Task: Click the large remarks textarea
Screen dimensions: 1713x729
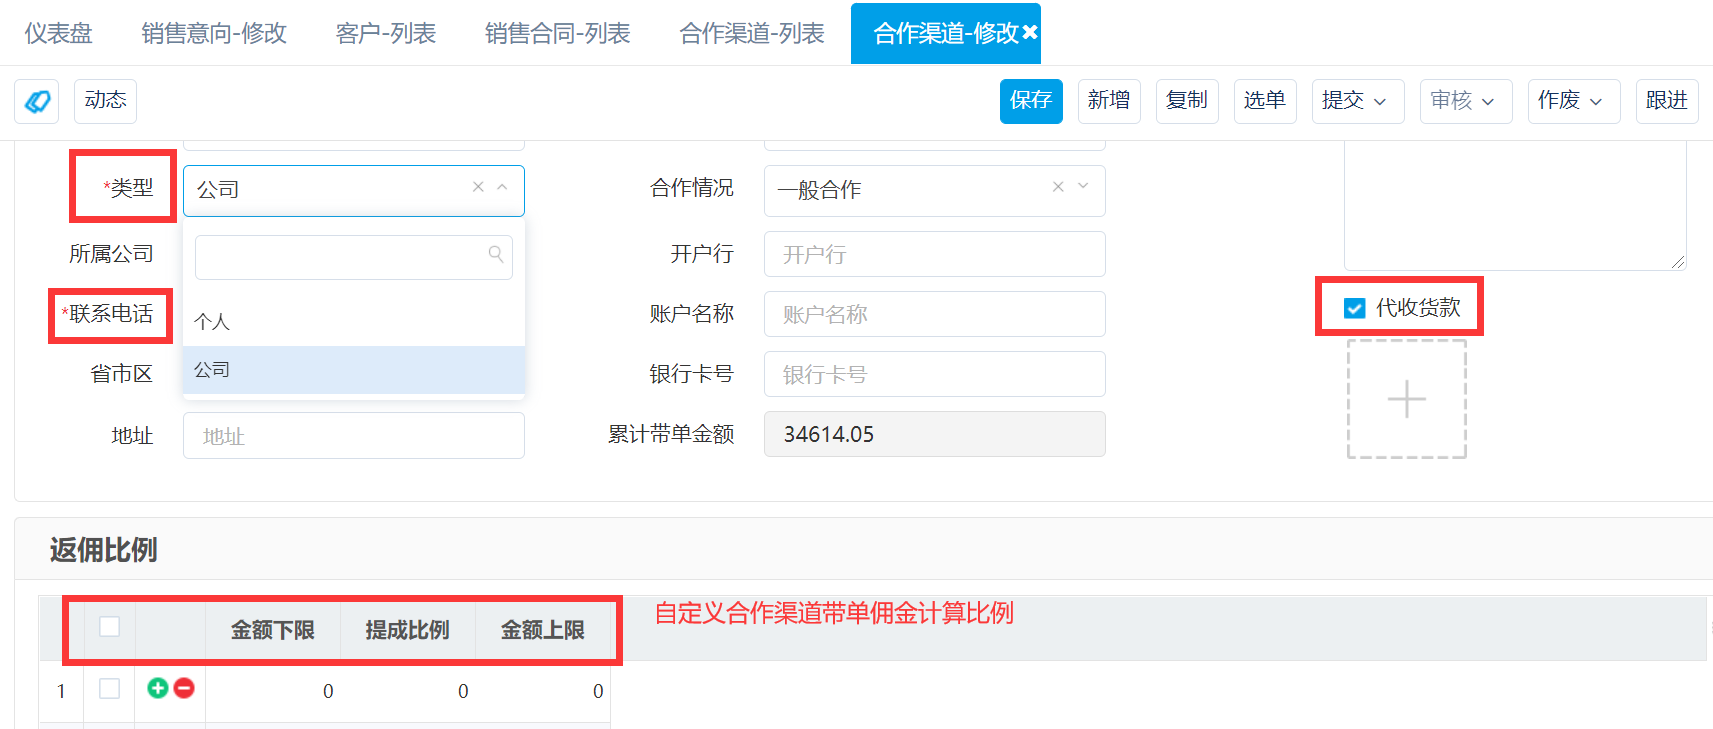Action: 1515,205
